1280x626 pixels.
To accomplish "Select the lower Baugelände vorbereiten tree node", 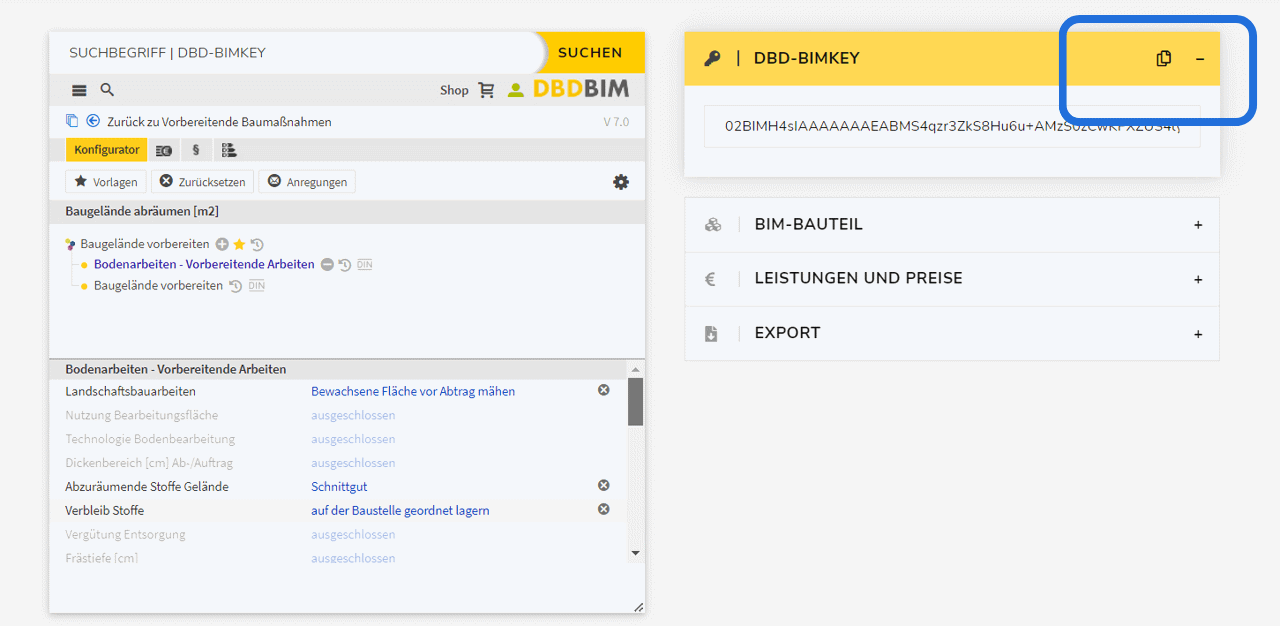I will 158,286.
